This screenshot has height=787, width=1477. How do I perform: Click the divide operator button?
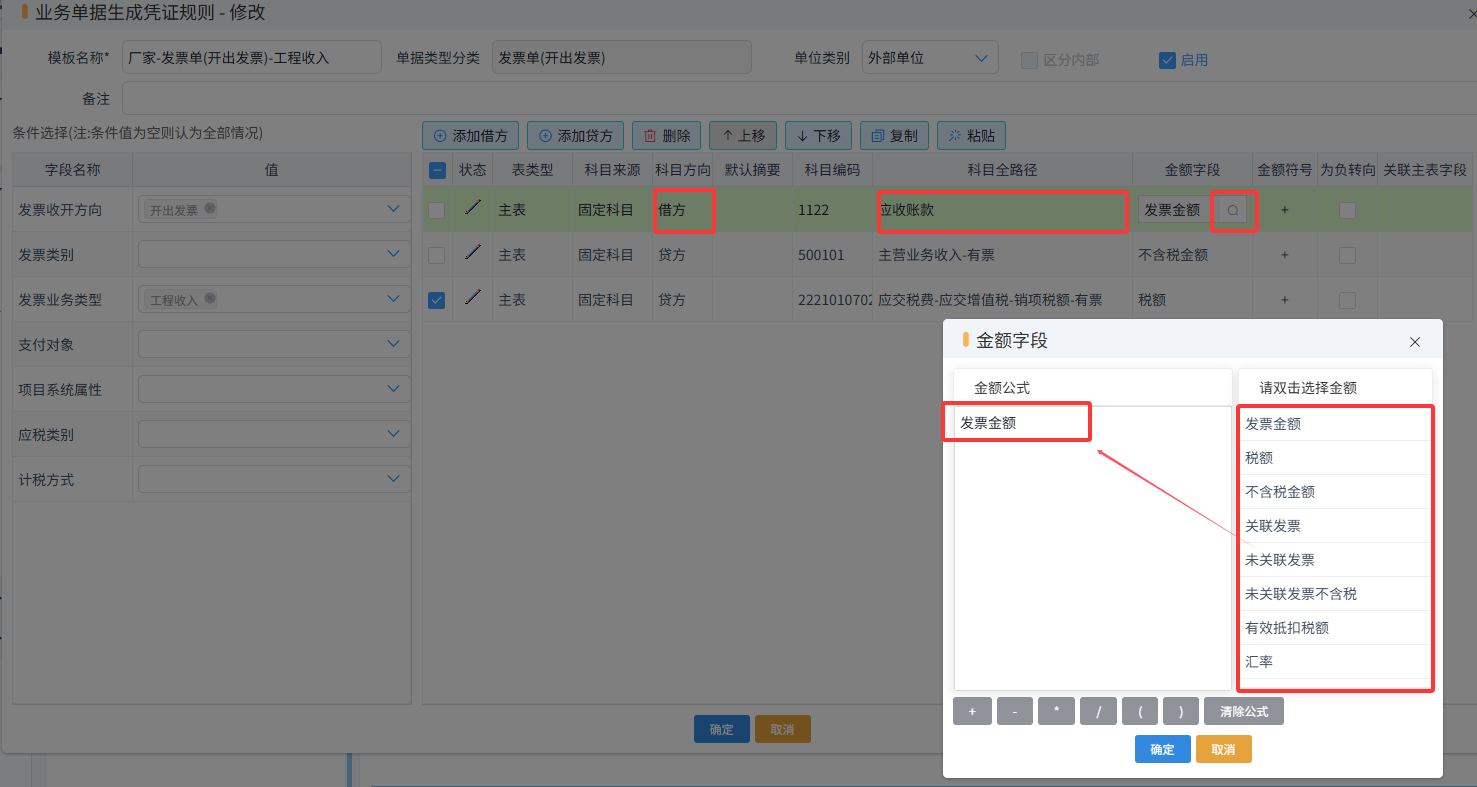(1098, 711)
